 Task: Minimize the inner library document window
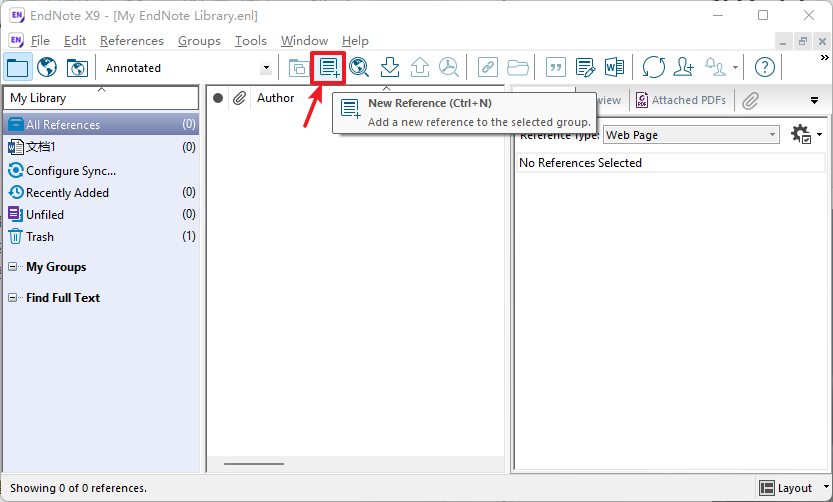pos(783,41)
